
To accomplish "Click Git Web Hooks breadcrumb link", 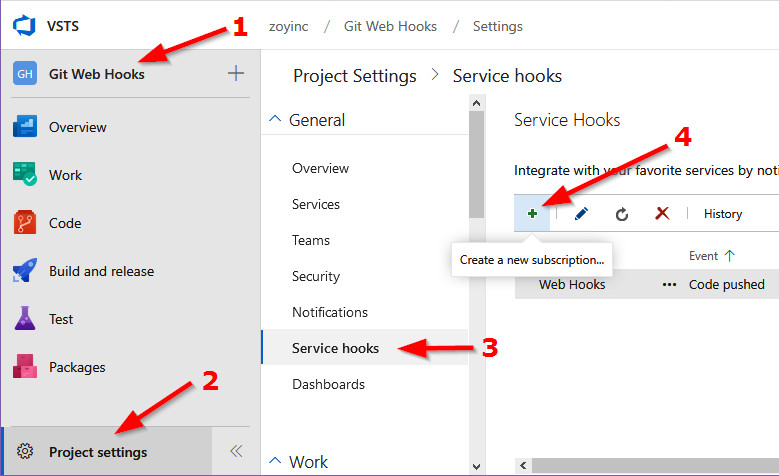I will tap(390, 26).
